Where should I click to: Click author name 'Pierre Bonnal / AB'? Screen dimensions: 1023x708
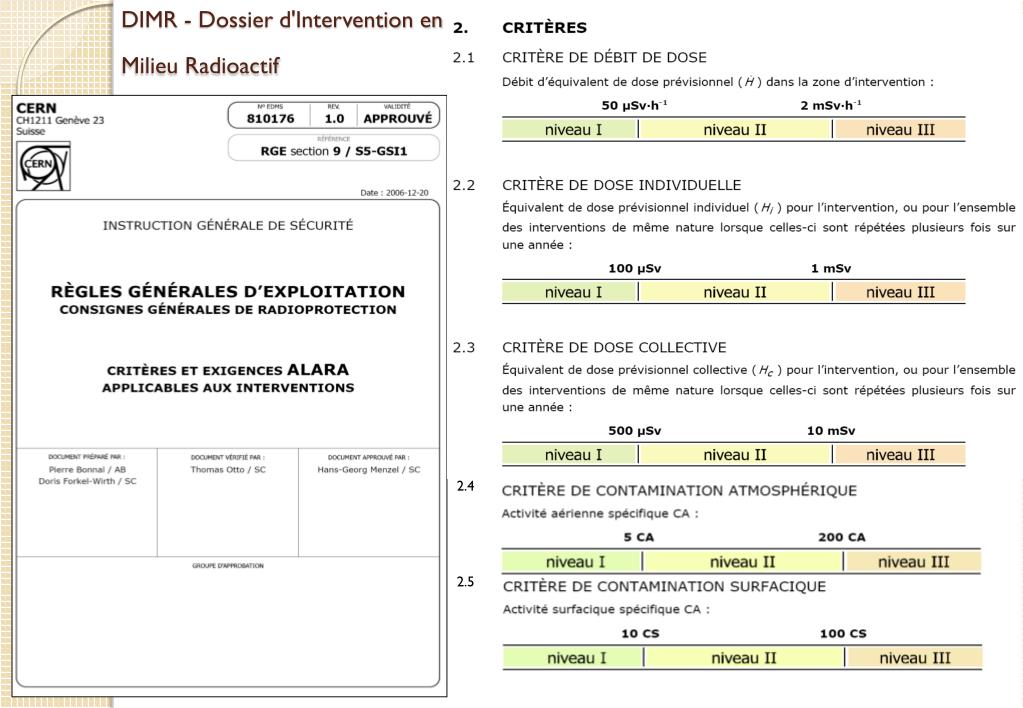[87, 469]
